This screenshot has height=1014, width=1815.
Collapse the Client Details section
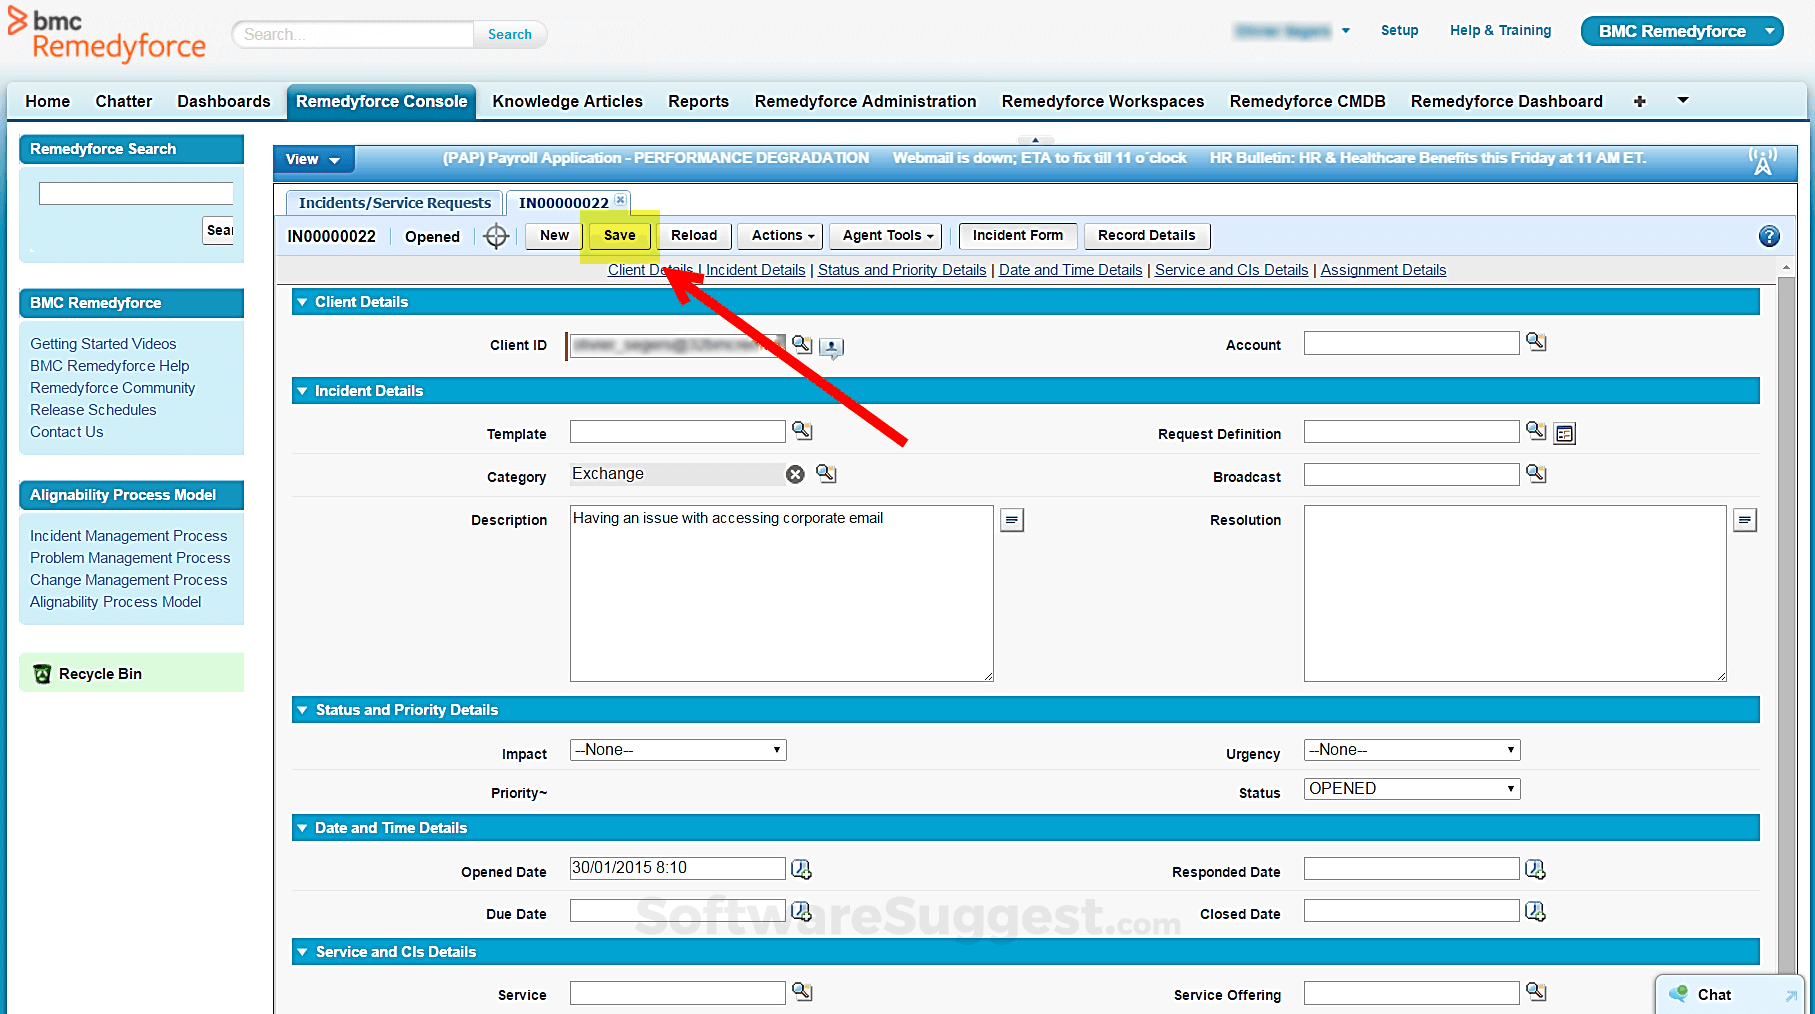302,302
